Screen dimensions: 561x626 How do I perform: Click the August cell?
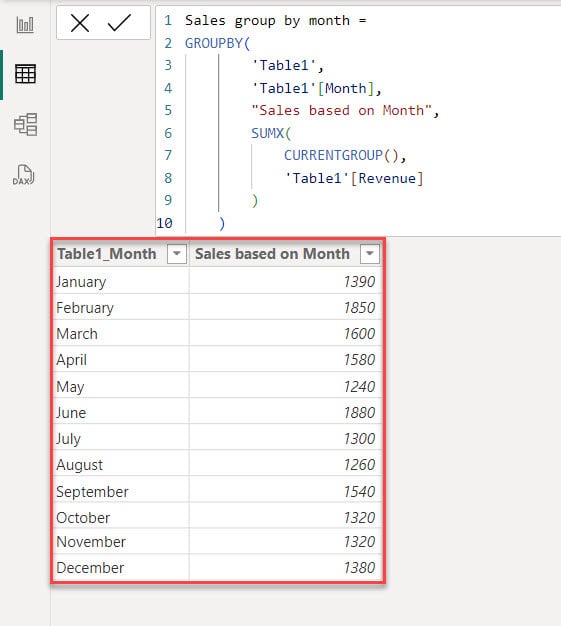click(121, 464)
